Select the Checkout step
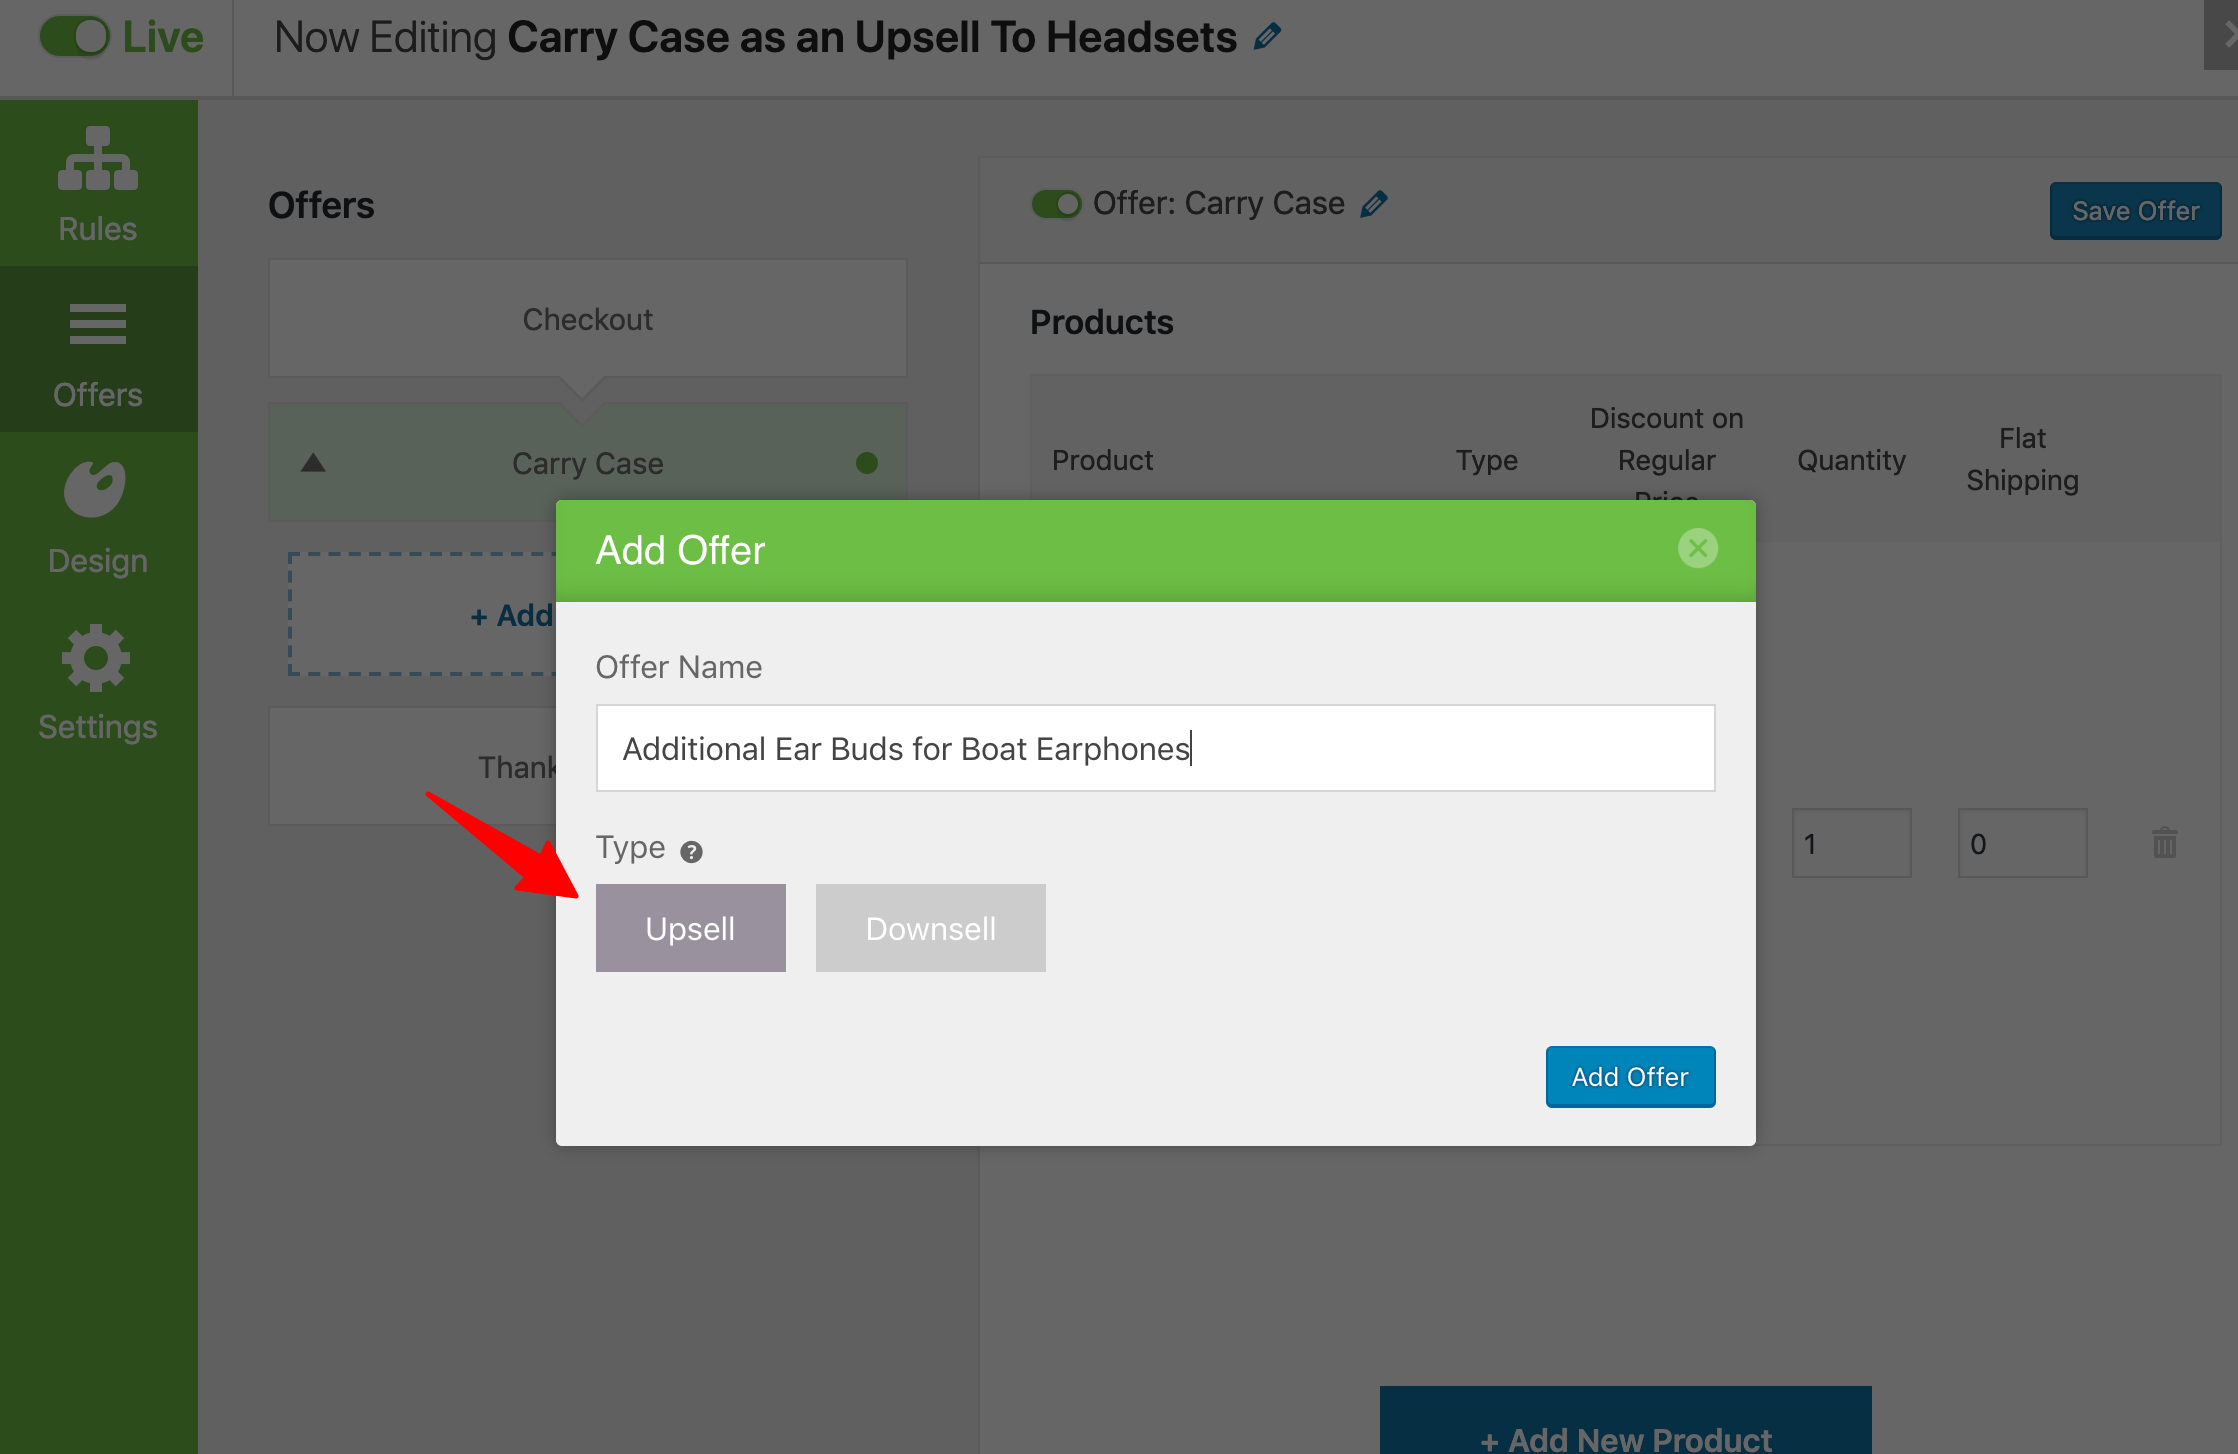Image resolution: width=2238 pixels, height=1454 pixels. tap(588, 319)
